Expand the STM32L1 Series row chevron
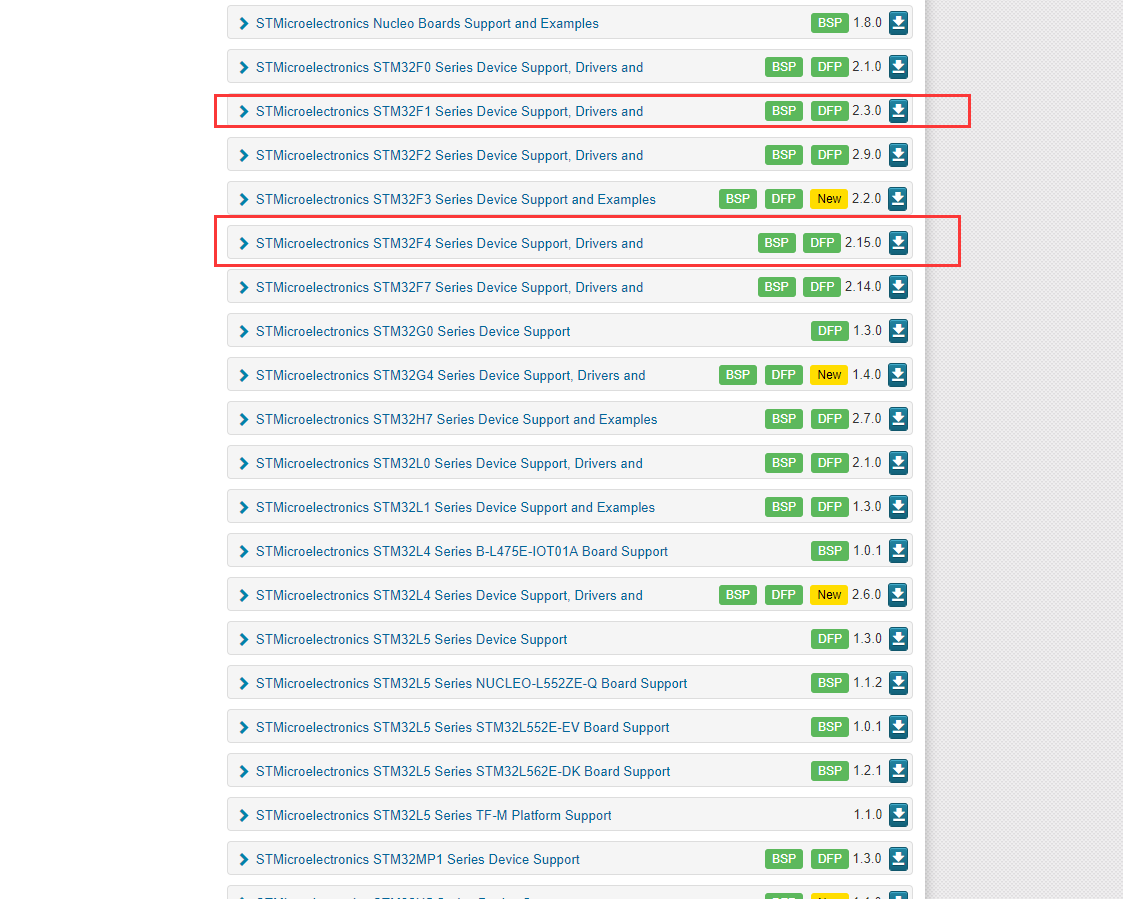The height and width of the screenshot is (899, 1123). tap(244, 507)
